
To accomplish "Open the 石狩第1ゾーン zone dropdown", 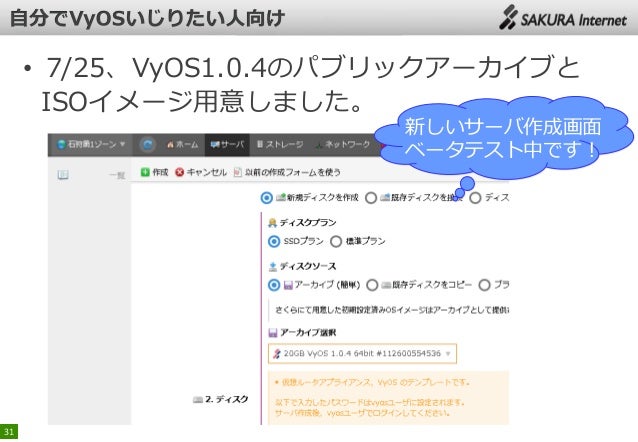I will [91, 144].
